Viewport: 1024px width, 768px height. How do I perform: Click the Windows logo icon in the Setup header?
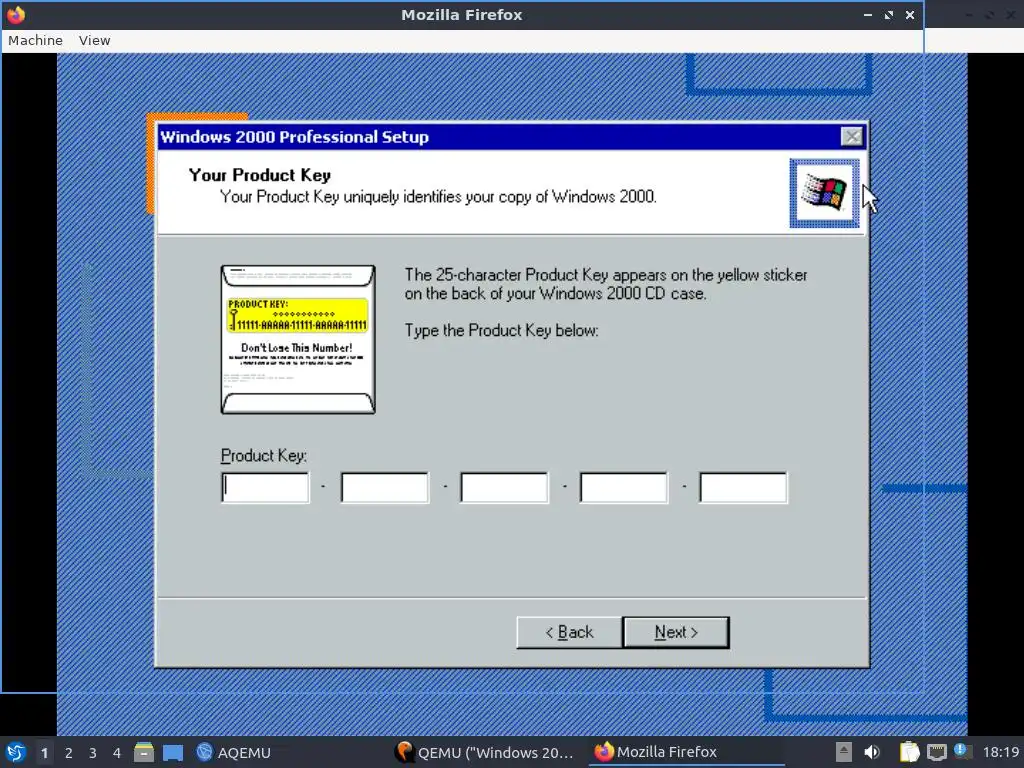(x=824, y=193)
